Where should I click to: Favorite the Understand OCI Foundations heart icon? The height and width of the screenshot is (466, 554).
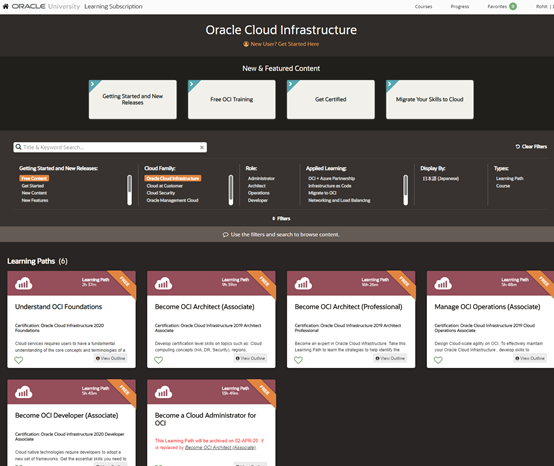point(18,360)
